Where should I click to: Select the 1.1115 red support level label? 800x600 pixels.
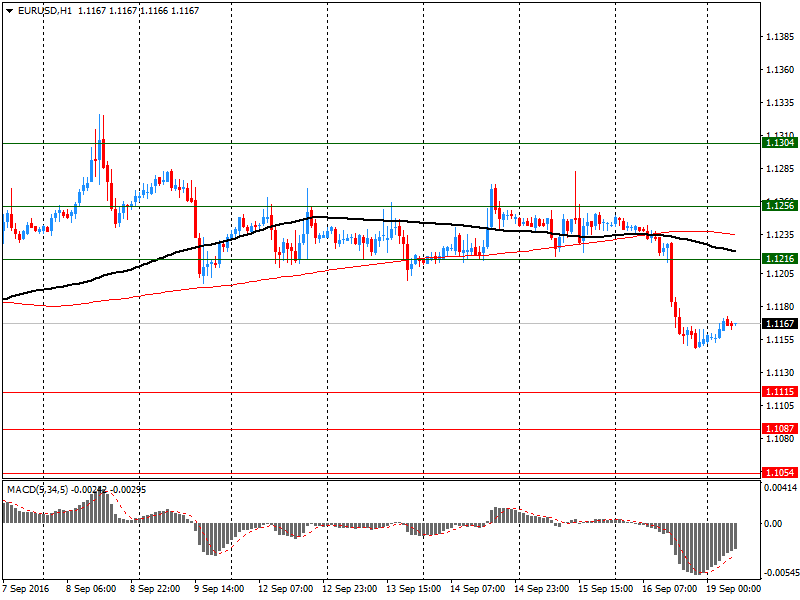tap(779, 392)
